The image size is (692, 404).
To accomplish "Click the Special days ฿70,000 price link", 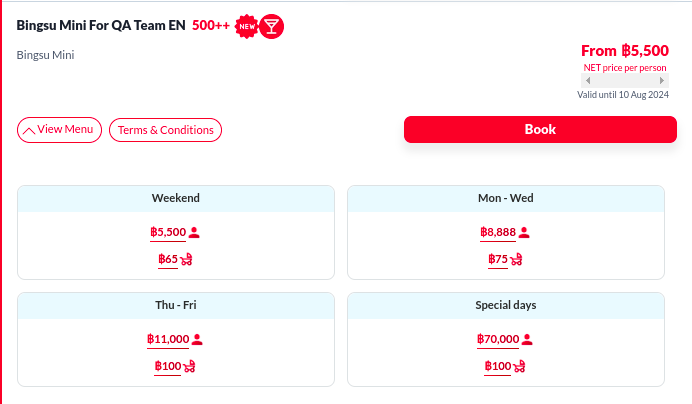I will click(498, 339).
